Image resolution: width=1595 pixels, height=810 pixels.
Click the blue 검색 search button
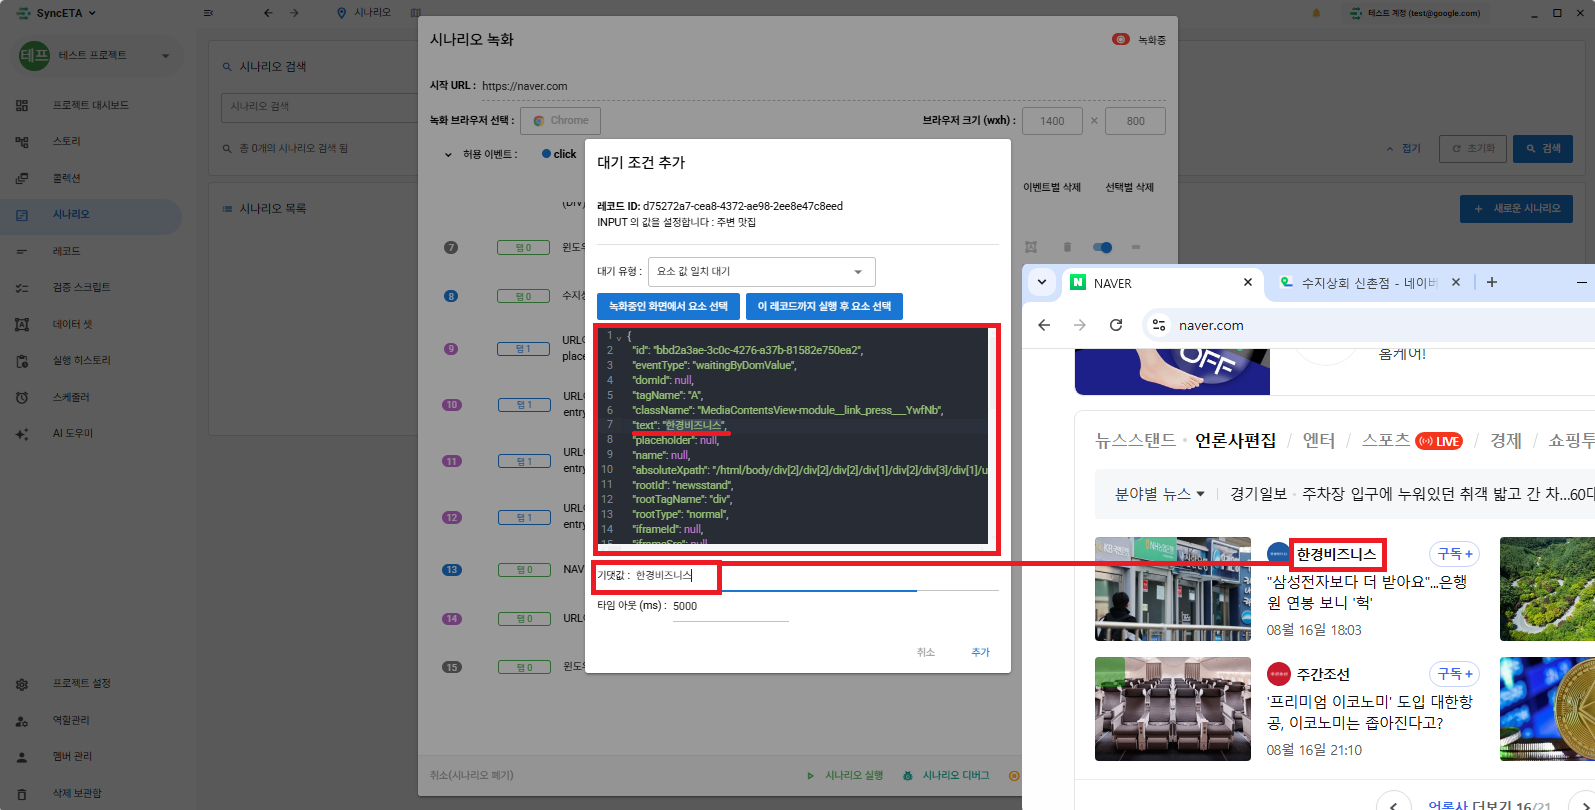pos(1543,149)
